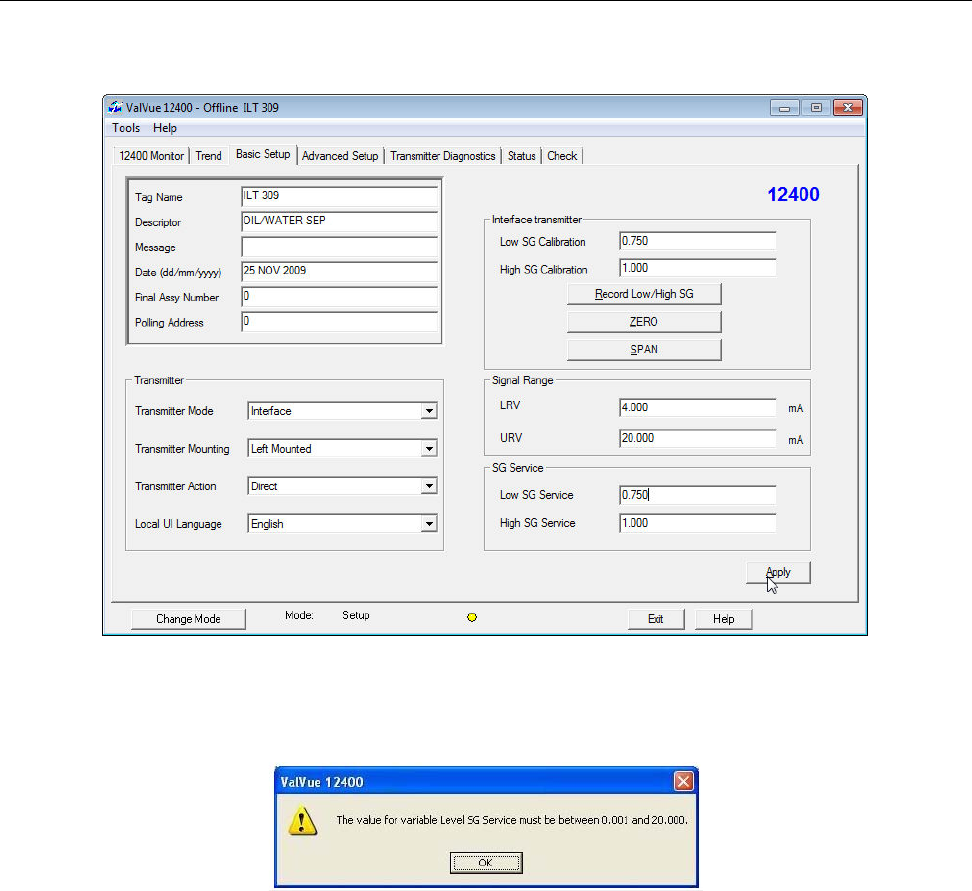Select the Basic Setup tab
972x891 pixels.
coord(263,154)
